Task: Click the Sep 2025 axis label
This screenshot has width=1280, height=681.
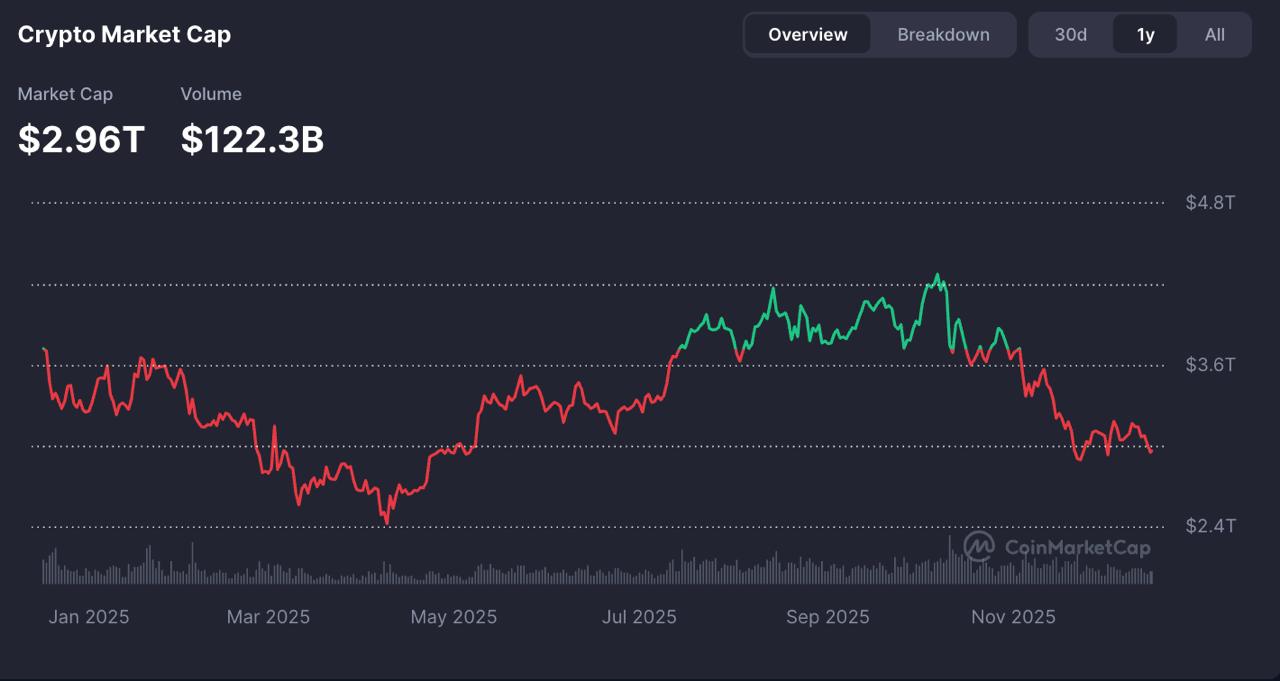Action: 827,617
